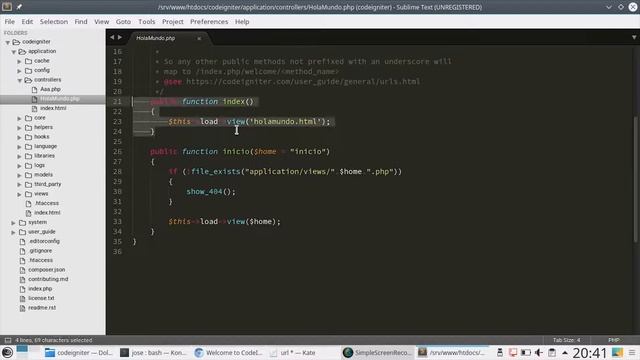The height and width of the screenshot is (360, 640).
Task: Click the views folder icon
Action: 29,194
